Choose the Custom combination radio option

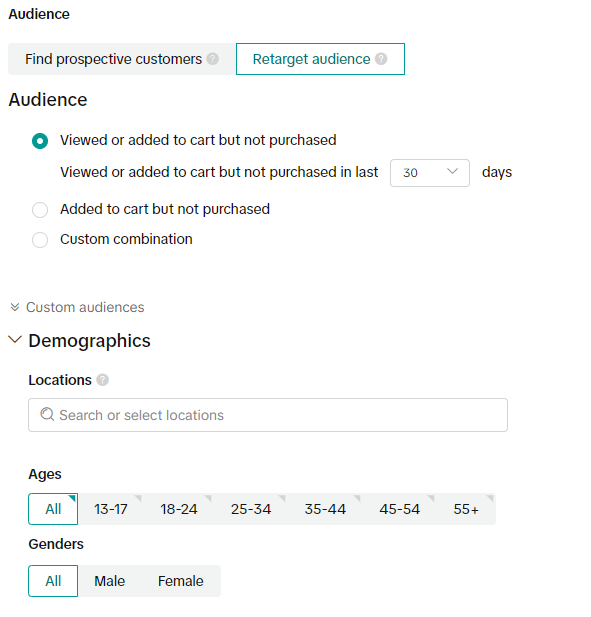click(40, 240)
